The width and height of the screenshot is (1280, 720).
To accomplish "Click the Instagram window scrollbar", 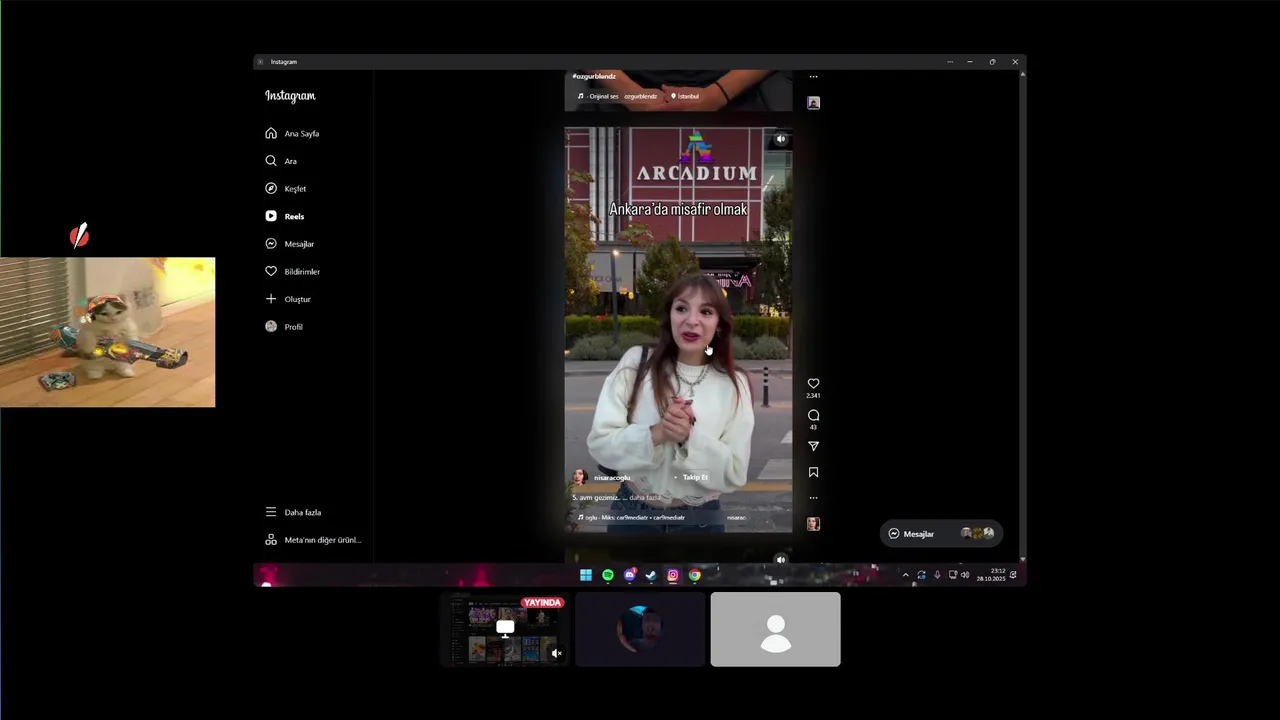I will (x=1022, y=315).
